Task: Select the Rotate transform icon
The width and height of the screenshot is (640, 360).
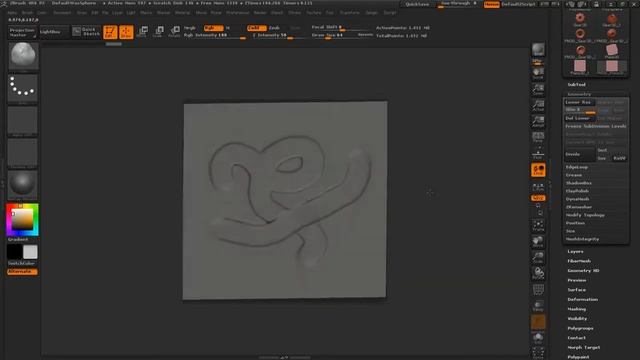Action: click(175, 31)
